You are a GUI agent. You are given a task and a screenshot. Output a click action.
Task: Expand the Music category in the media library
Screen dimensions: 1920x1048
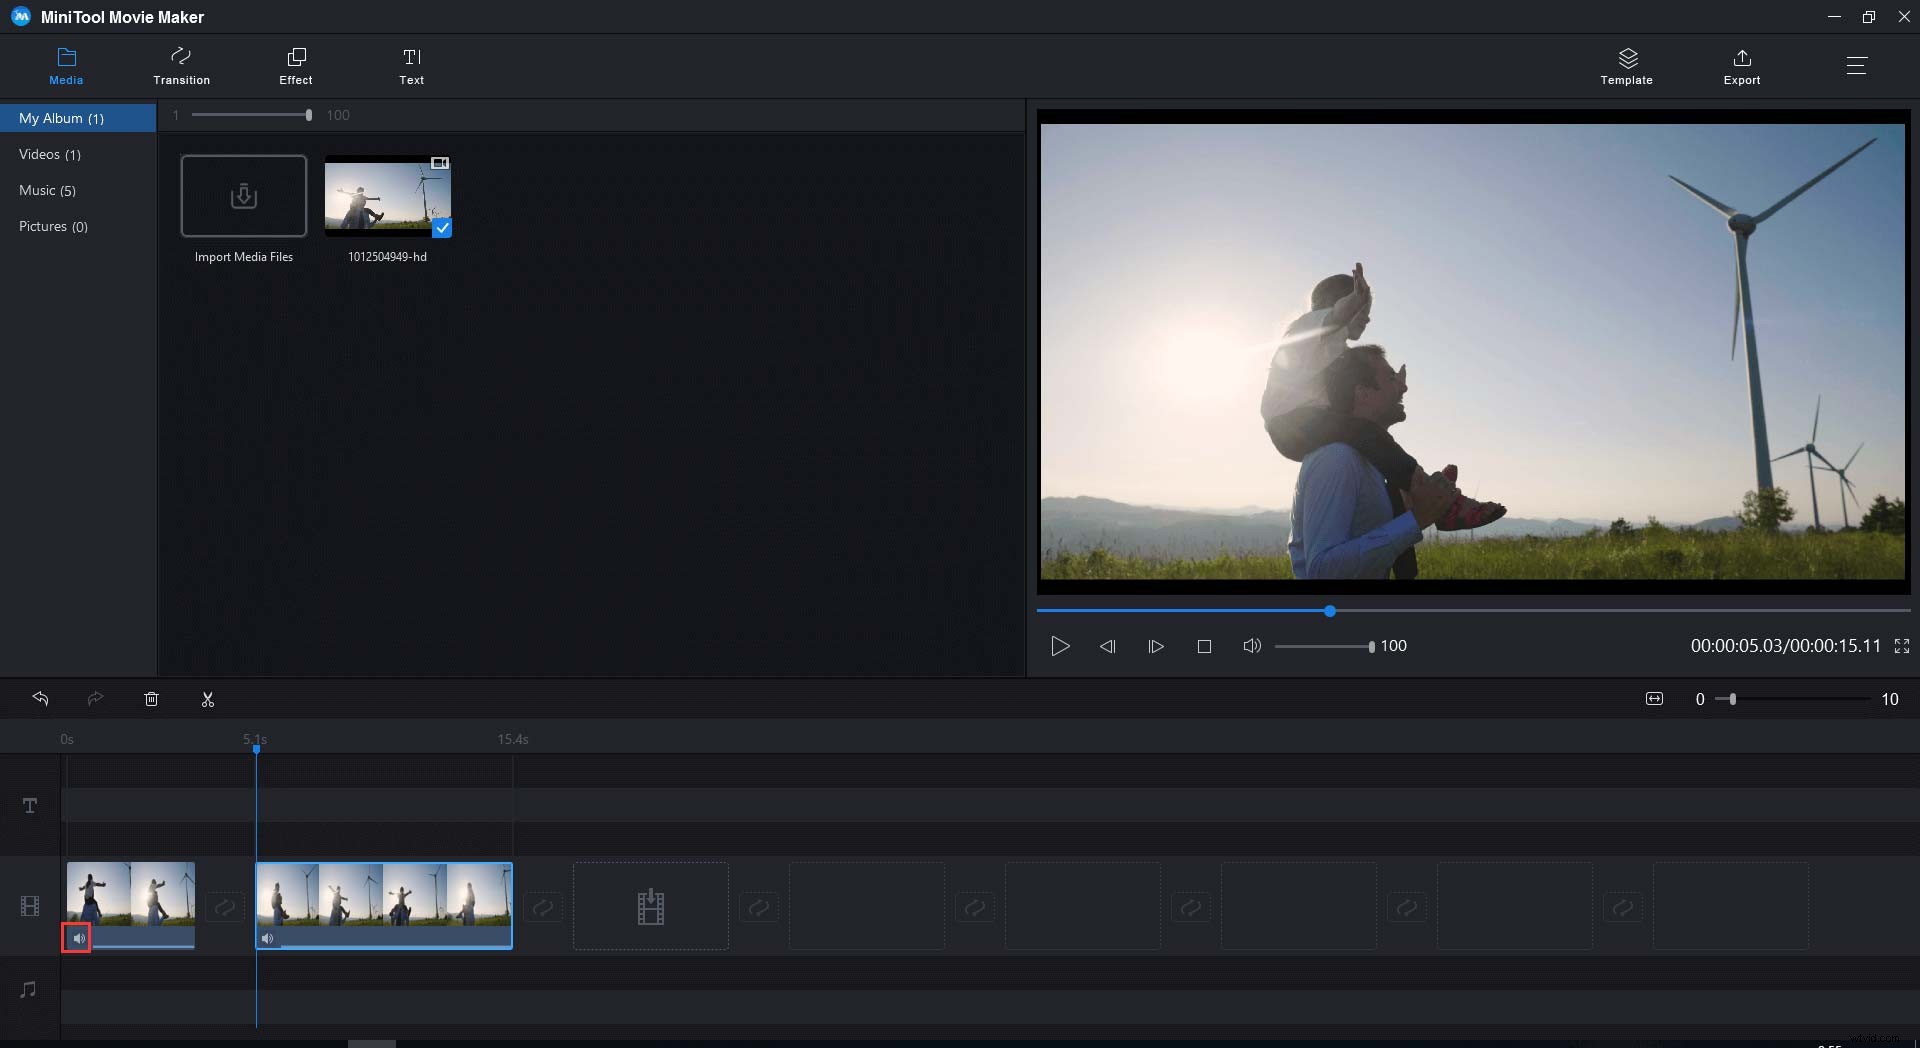(47, 190)
